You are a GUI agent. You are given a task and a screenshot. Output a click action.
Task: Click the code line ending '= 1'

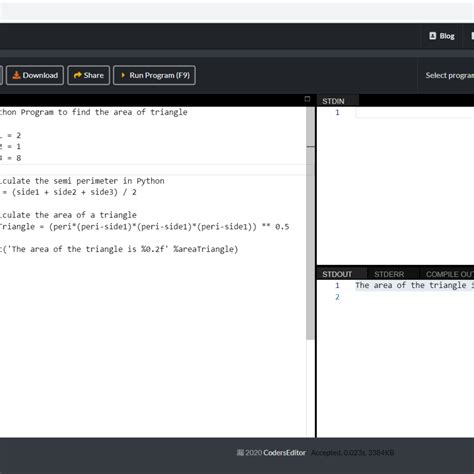coord(10,146)
